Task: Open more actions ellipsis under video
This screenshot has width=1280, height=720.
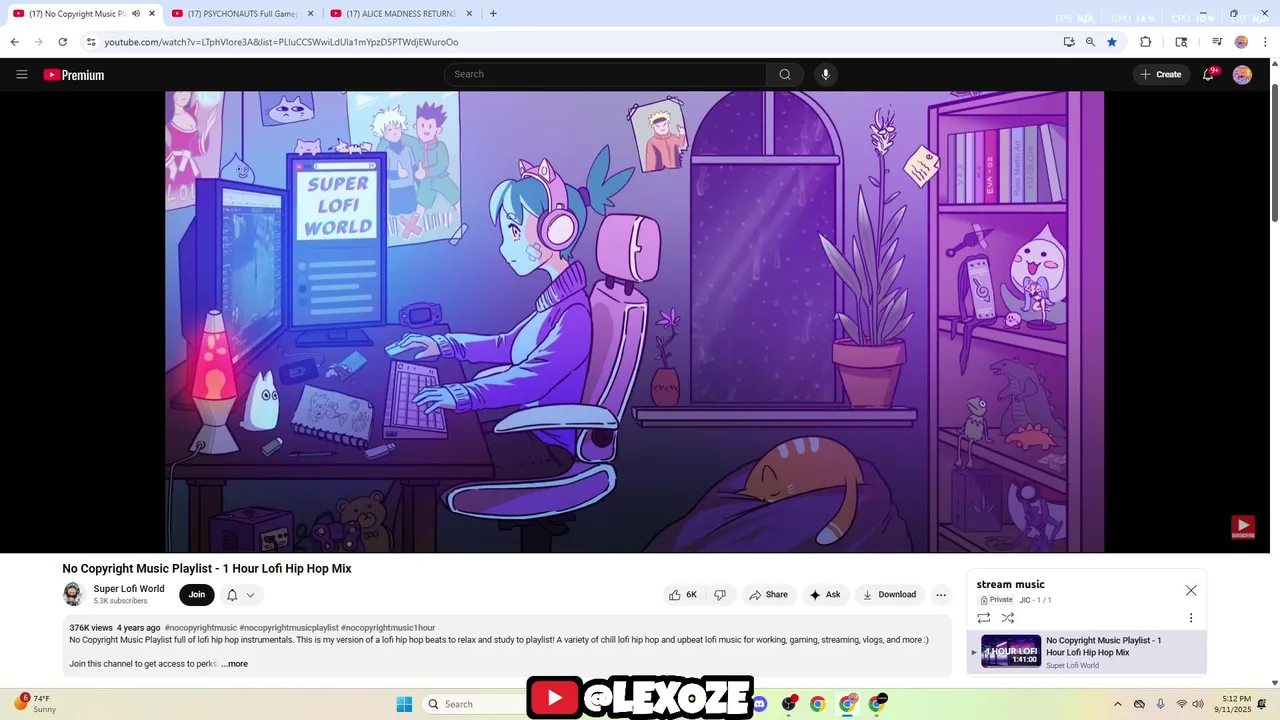Action: (941, 595)
